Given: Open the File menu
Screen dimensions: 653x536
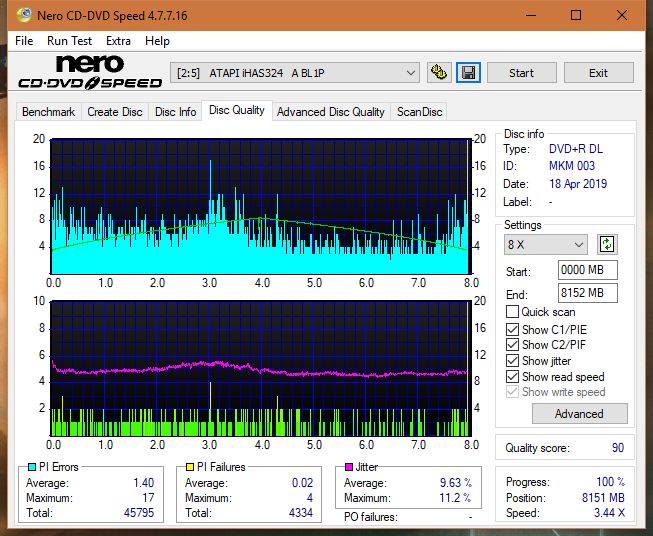Looking at the screenshot, I should tap(24, 41).
